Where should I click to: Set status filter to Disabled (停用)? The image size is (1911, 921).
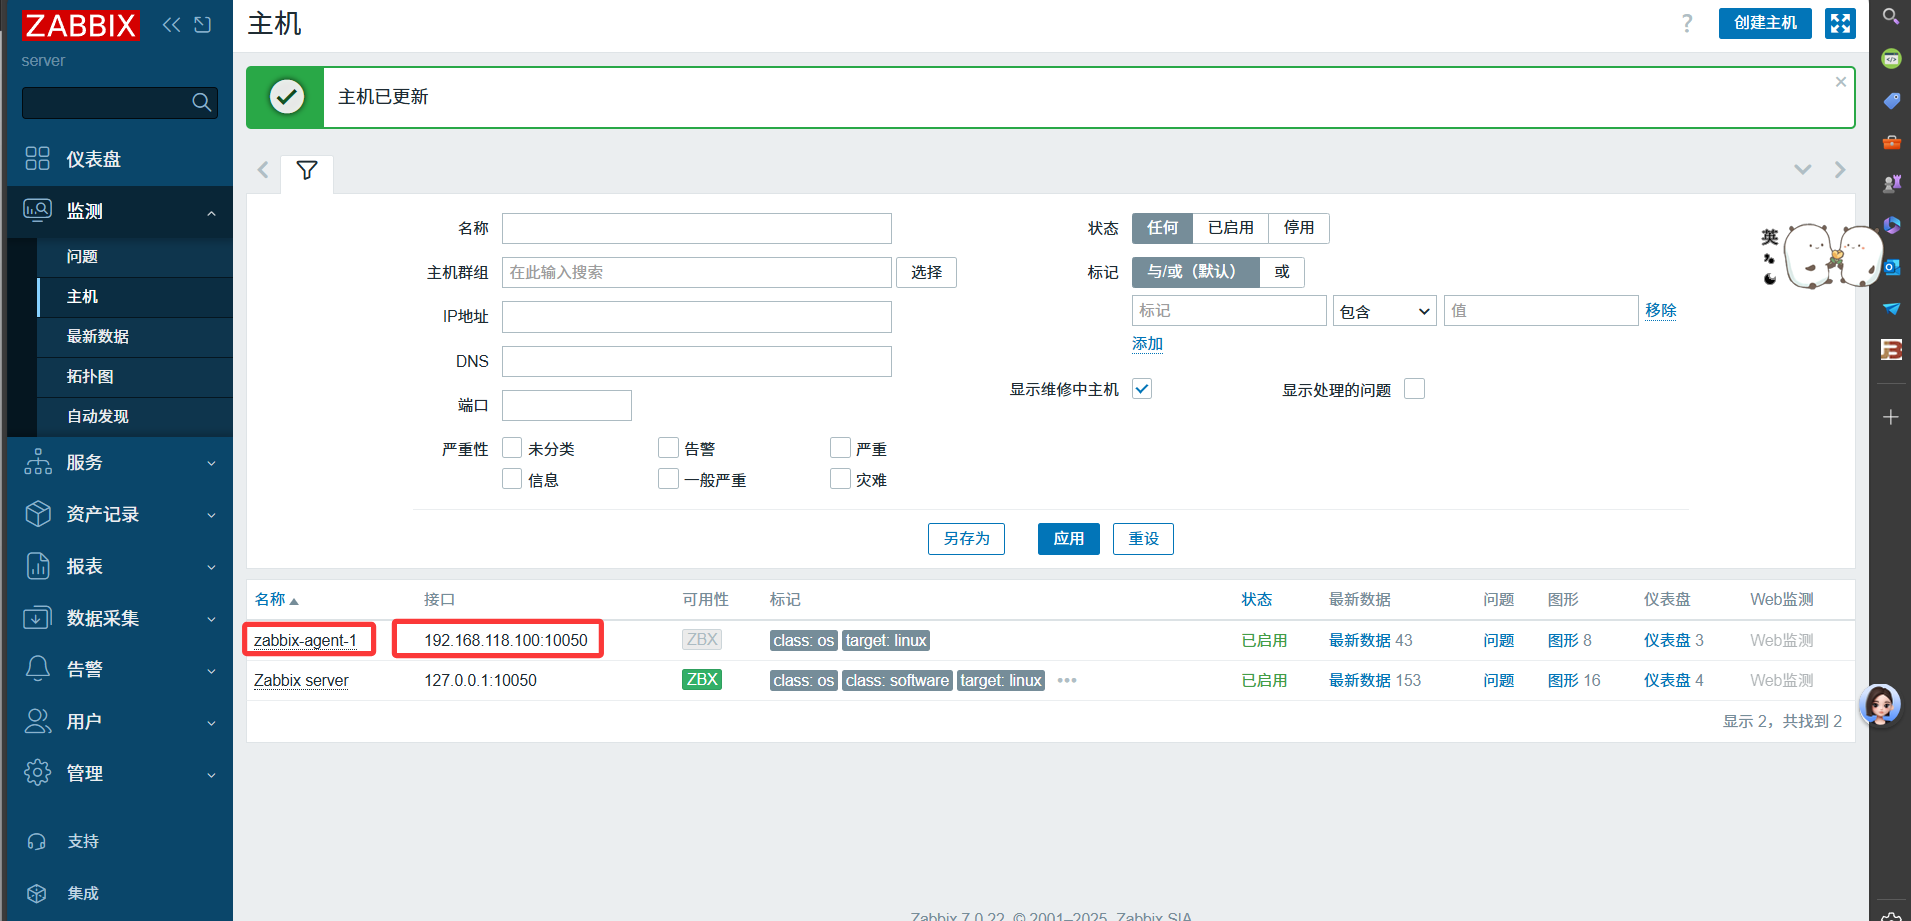point(1299,228)
